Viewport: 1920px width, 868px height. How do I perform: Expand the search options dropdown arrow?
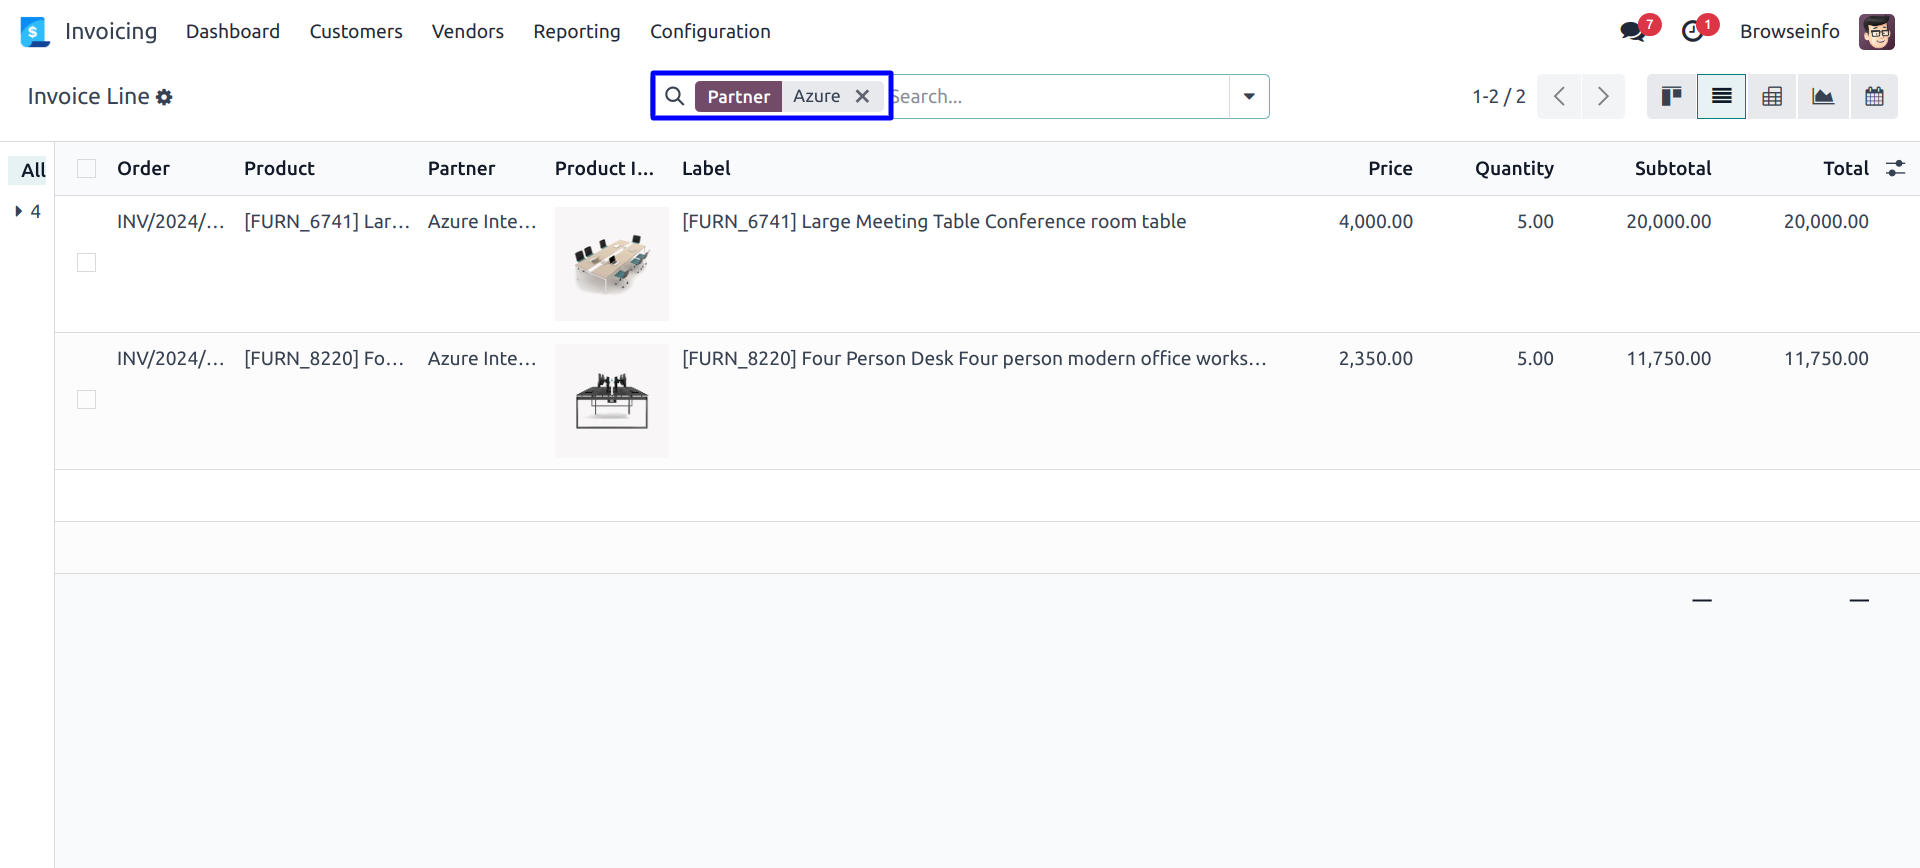1249,96
